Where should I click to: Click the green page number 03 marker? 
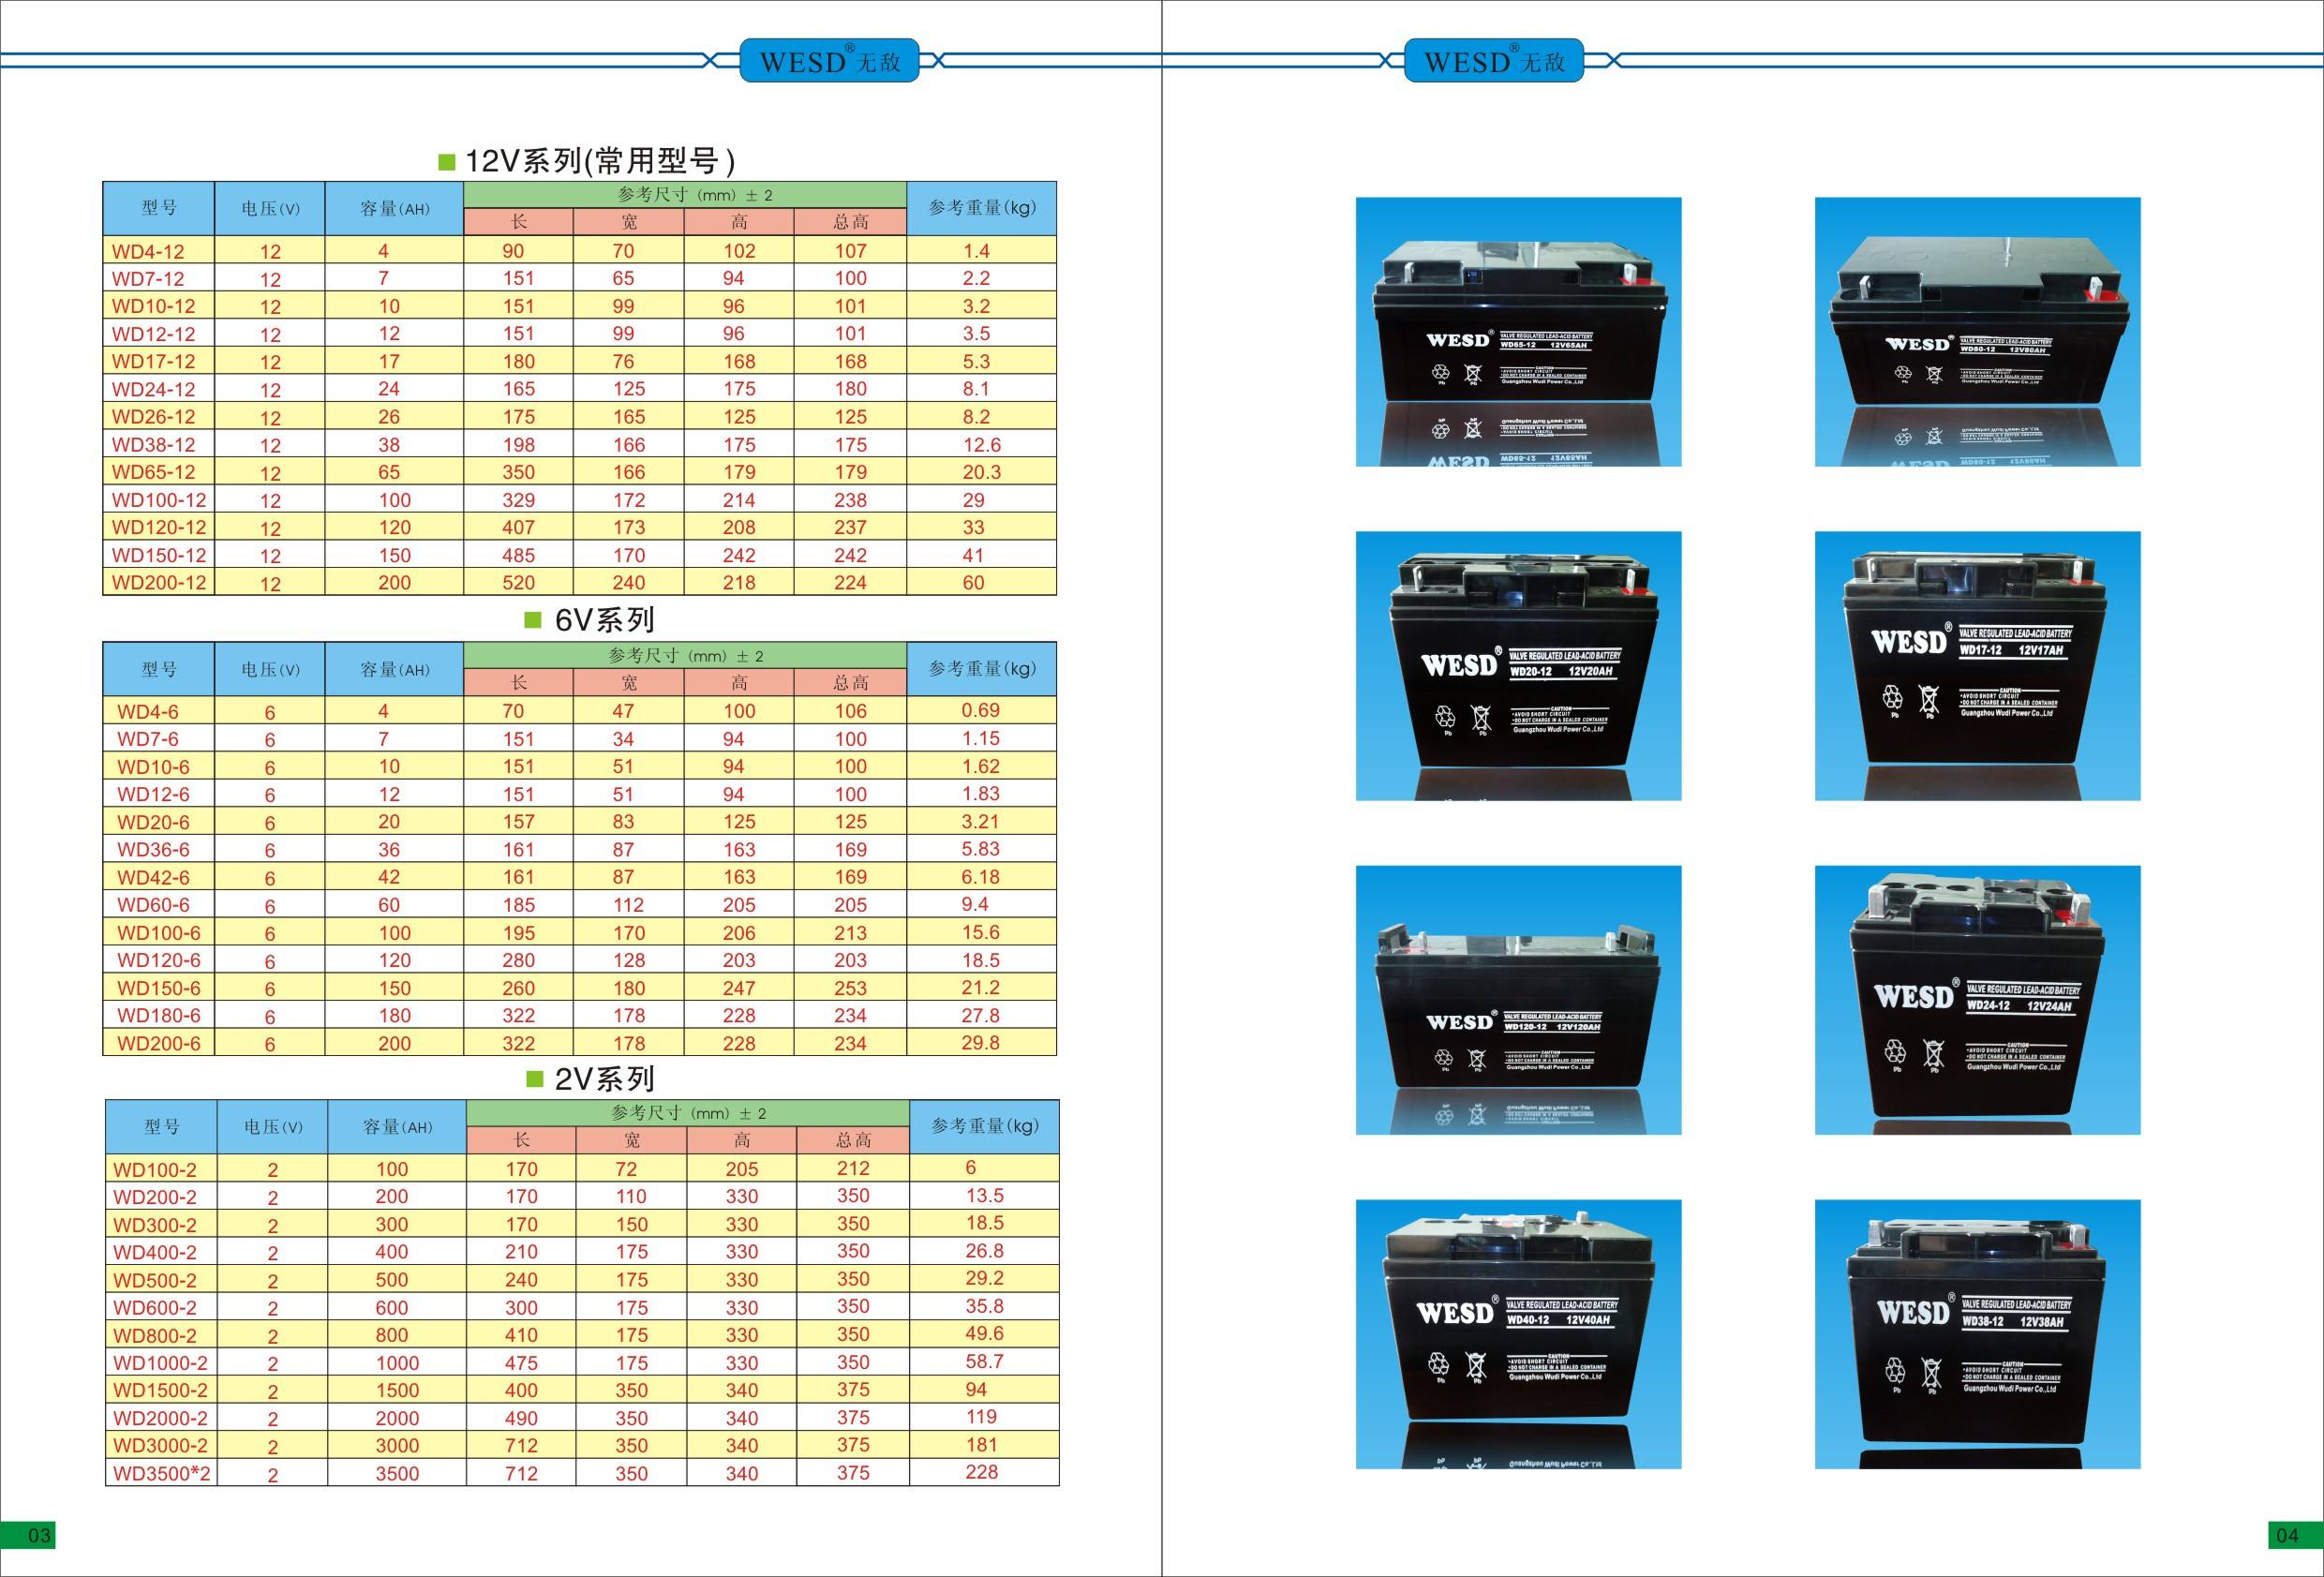pos(28,1535)
